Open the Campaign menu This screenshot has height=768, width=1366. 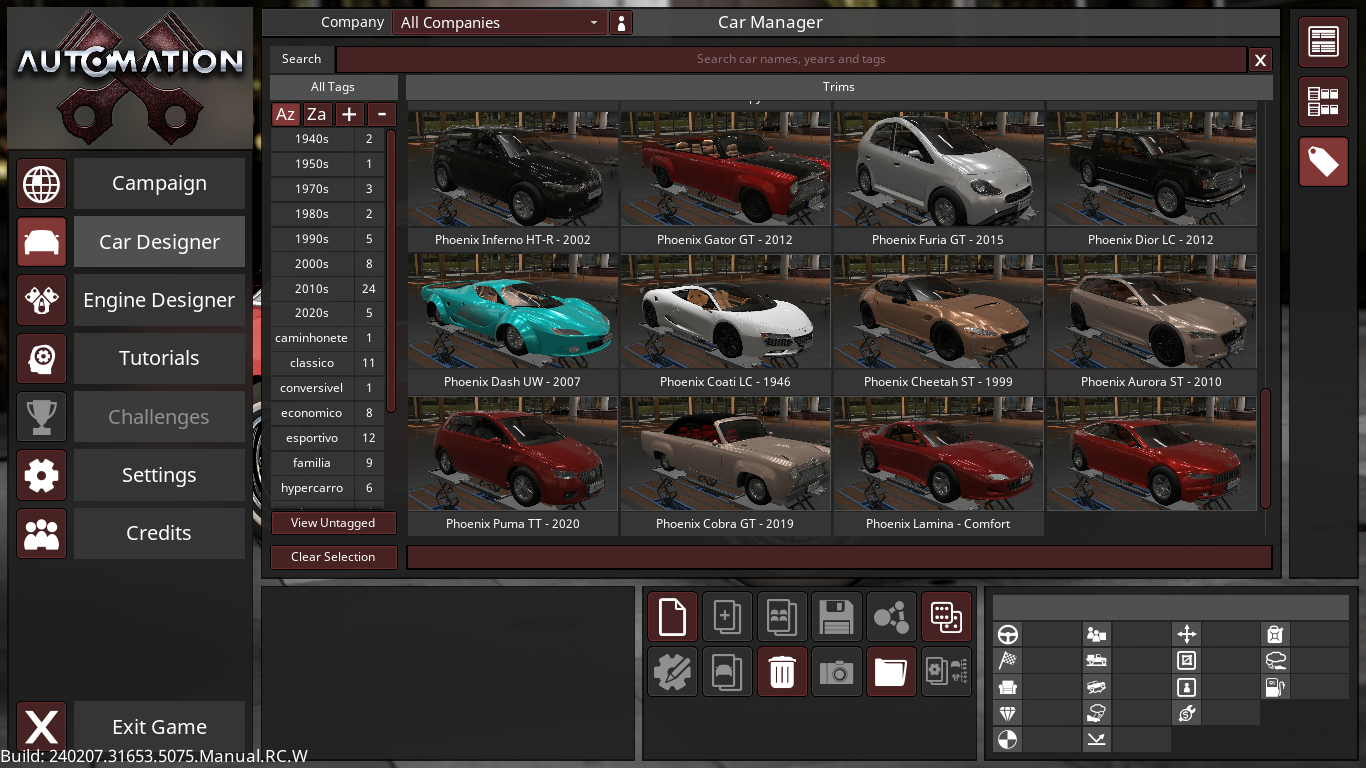(159, 183)
